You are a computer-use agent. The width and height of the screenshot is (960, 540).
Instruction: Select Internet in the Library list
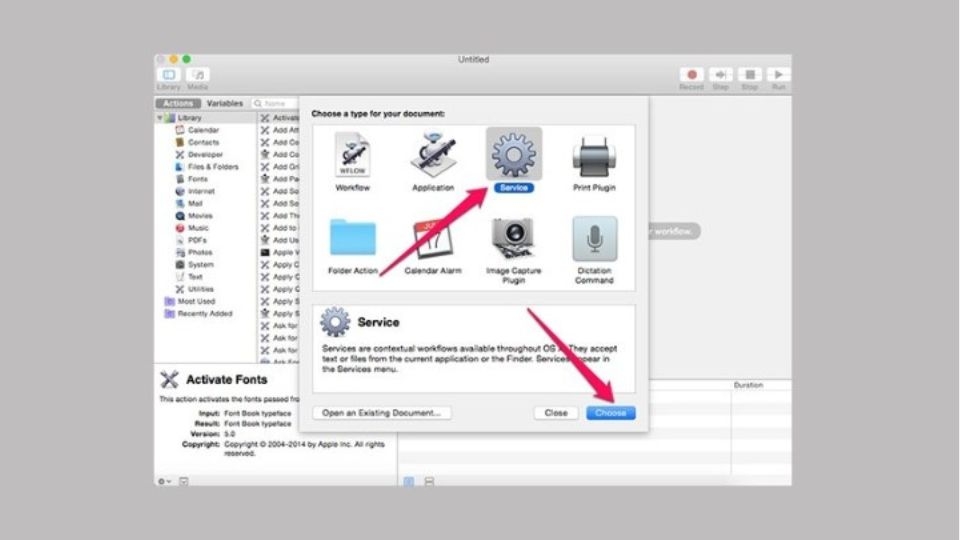tap(201, 191)
